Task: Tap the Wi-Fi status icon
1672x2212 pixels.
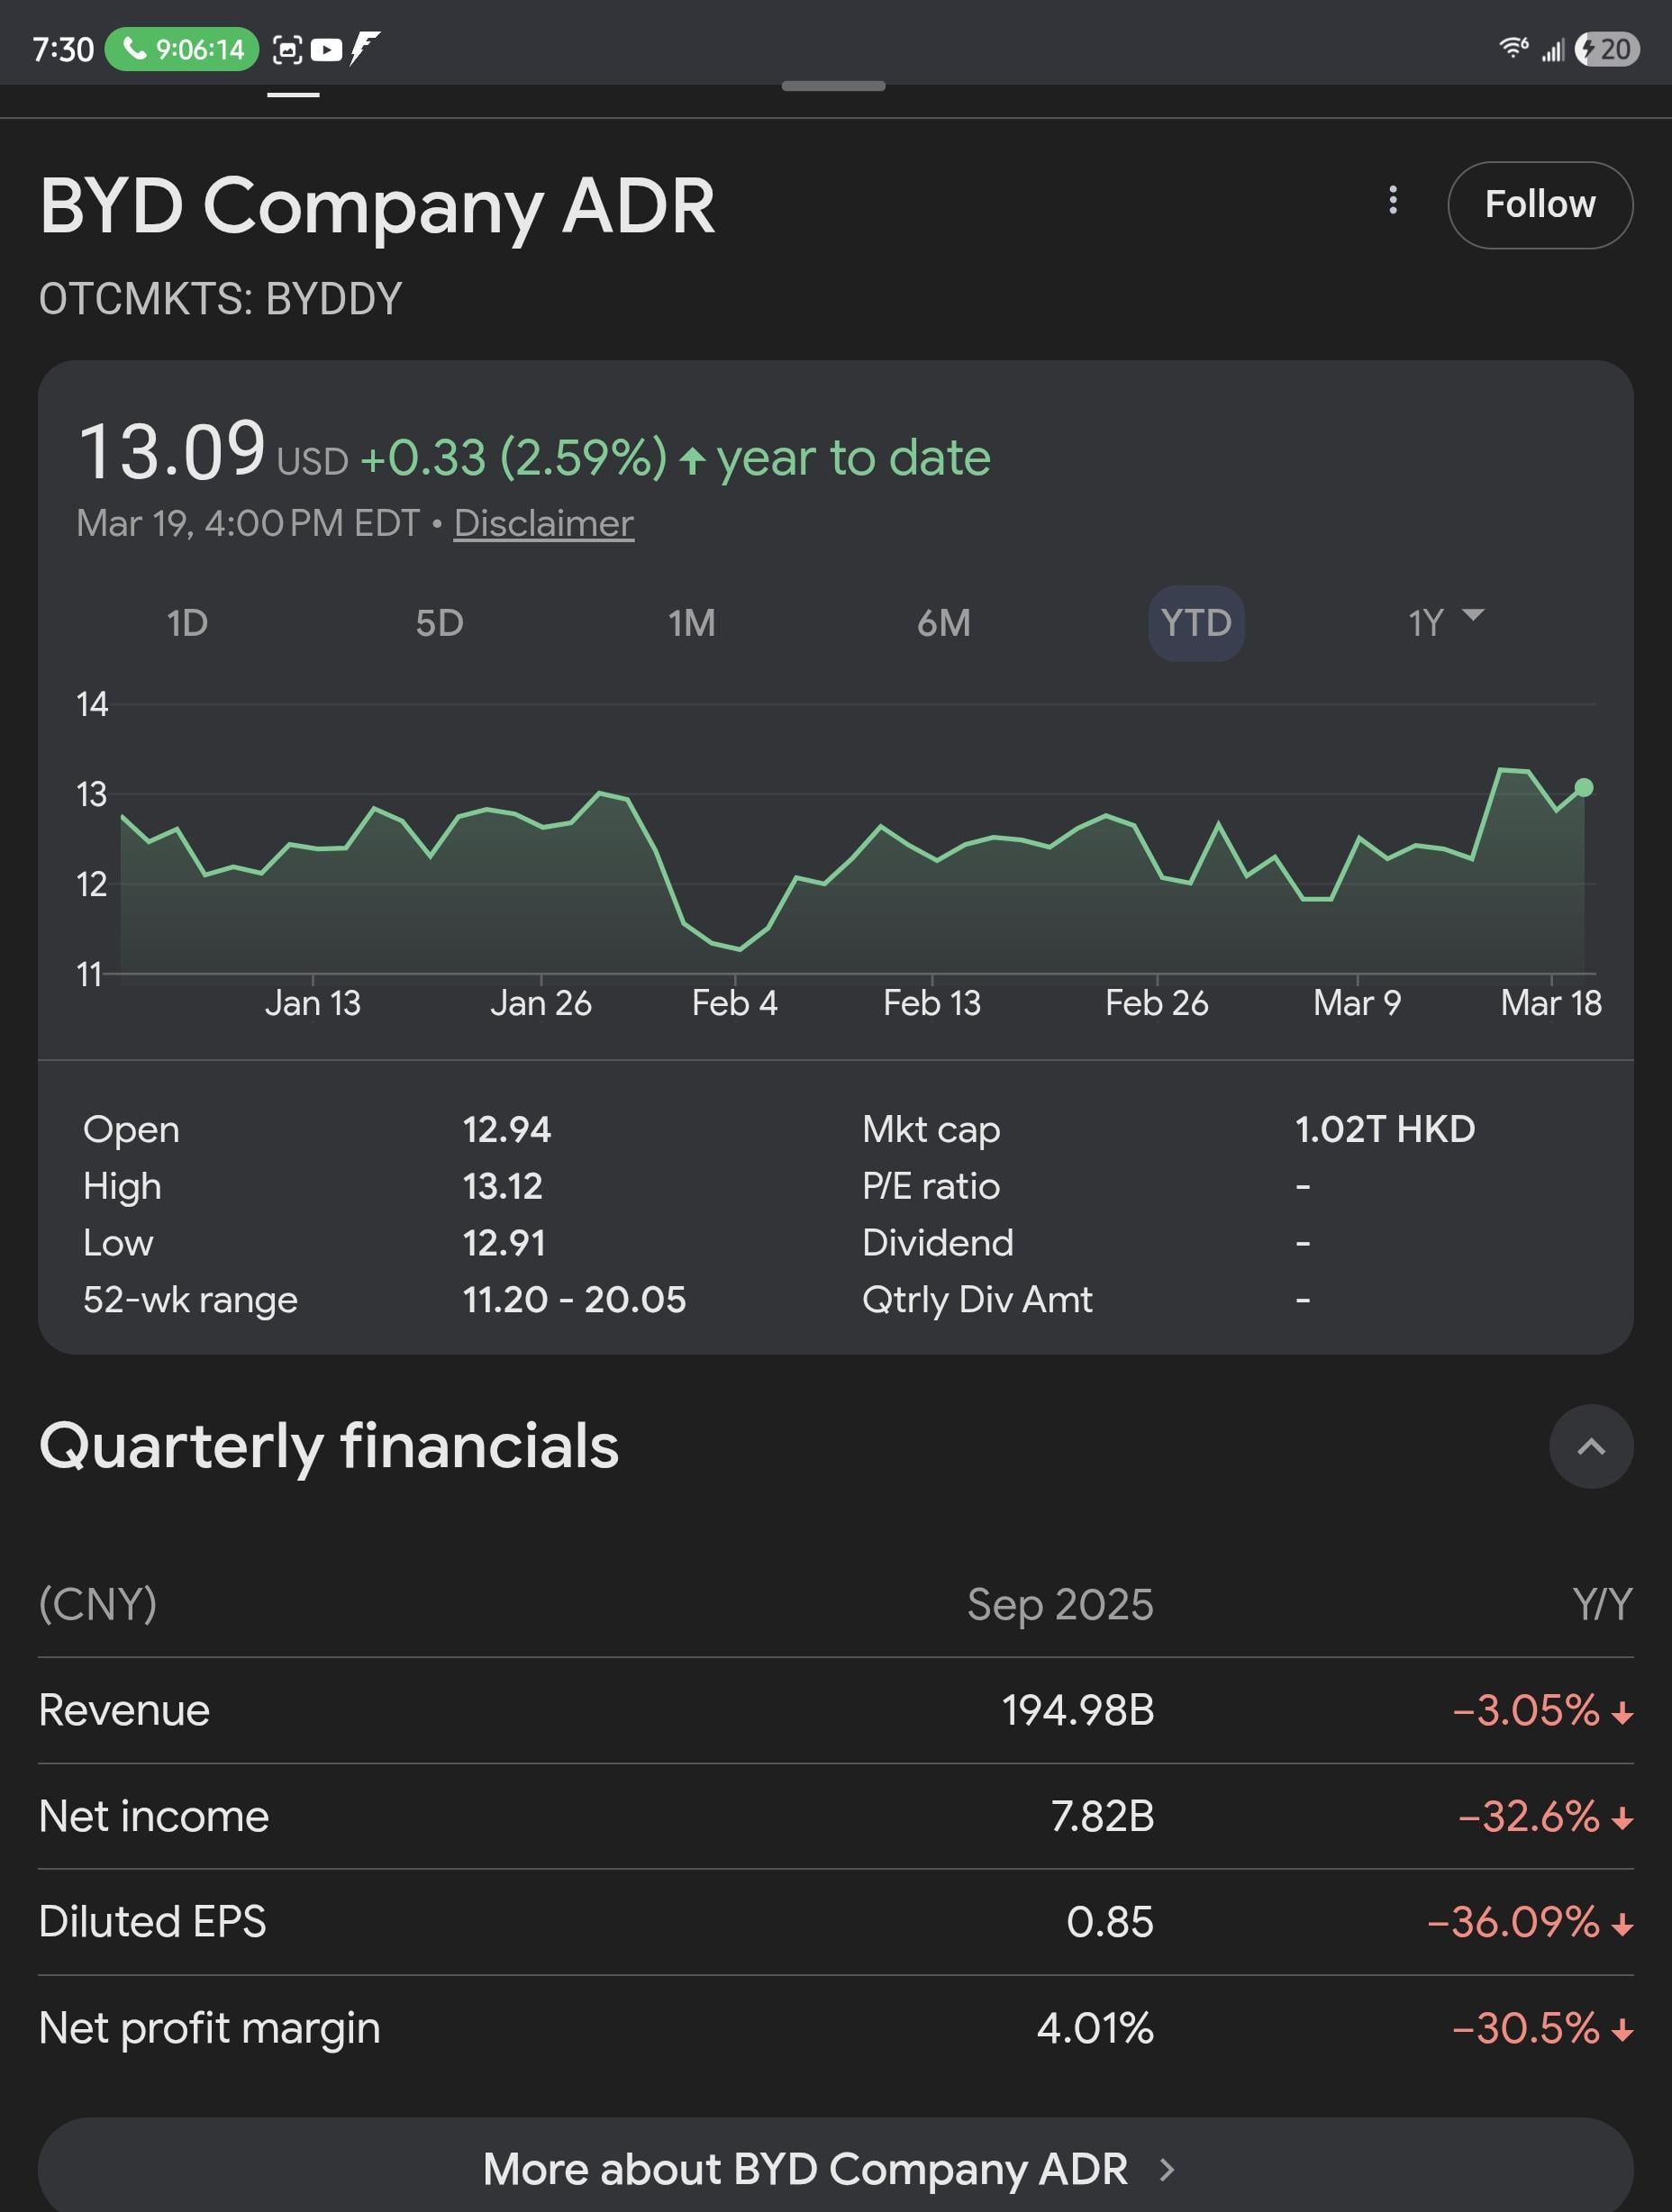Action: [1513, 47]
